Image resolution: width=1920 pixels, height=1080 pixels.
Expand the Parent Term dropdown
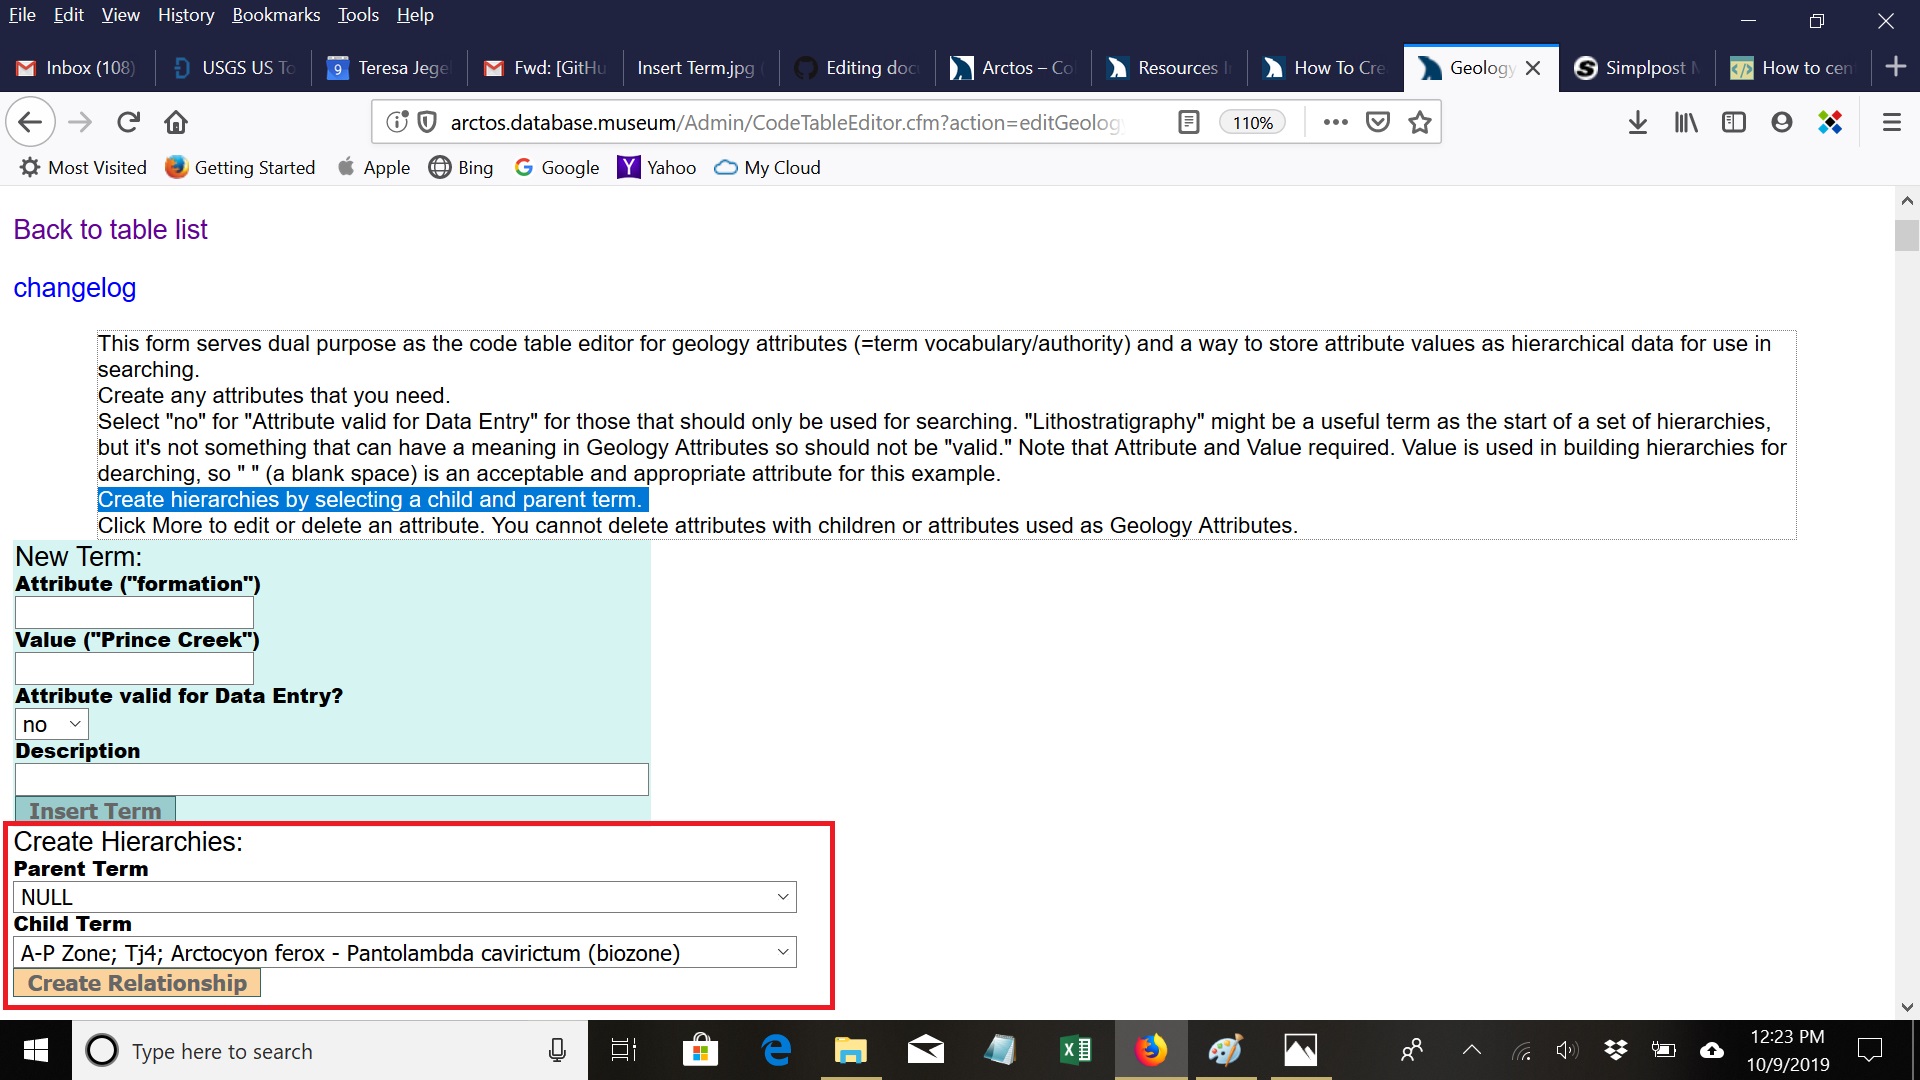coord(405,897)
